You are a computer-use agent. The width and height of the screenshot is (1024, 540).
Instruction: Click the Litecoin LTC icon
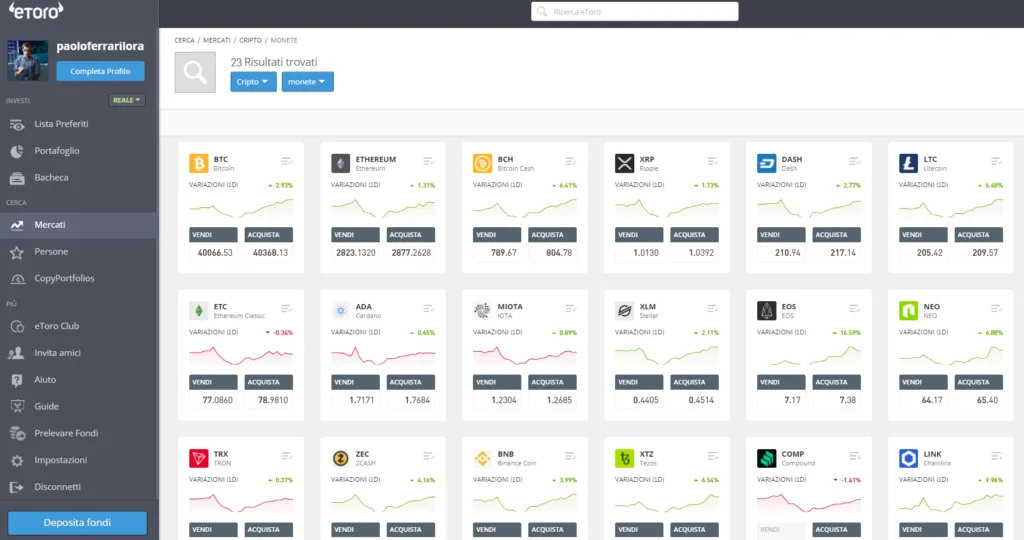coord(908,163)
